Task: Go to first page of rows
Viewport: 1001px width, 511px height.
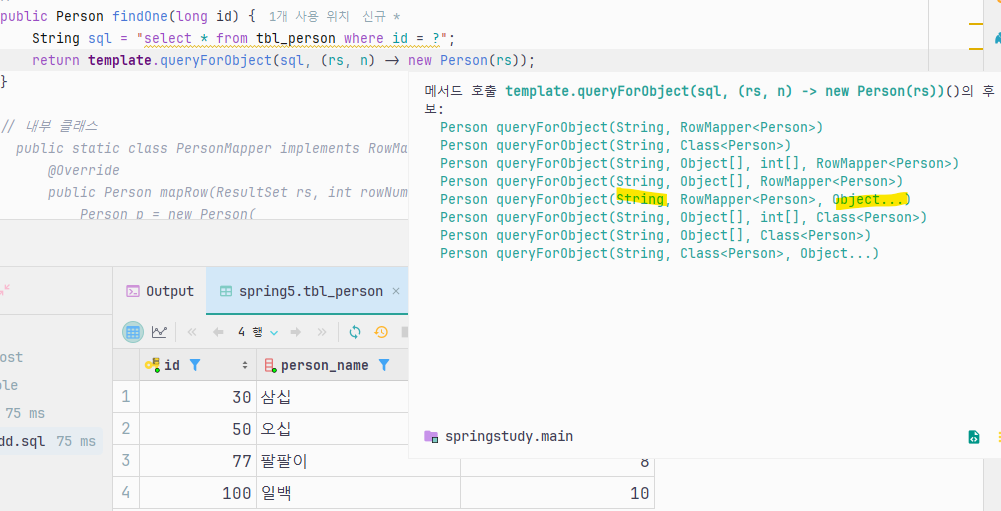Action: pos(192,332)
